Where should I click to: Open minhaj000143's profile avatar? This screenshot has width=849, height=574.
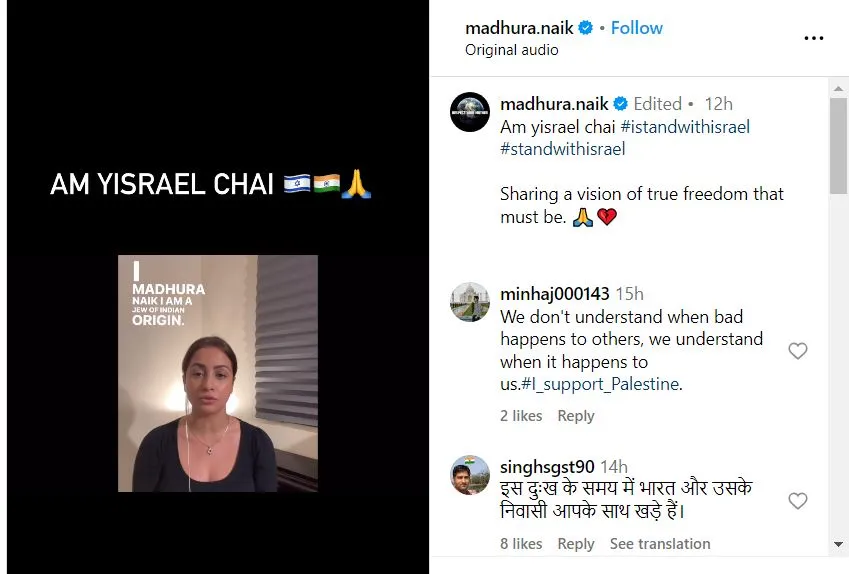tap(470, 302)
